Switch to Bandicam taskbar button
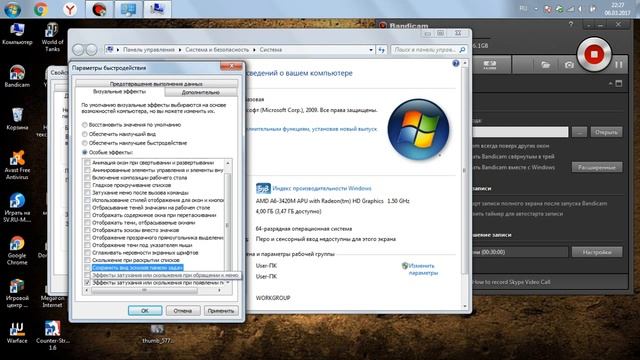This screenshot has width=640, height=360. point(99,9)
